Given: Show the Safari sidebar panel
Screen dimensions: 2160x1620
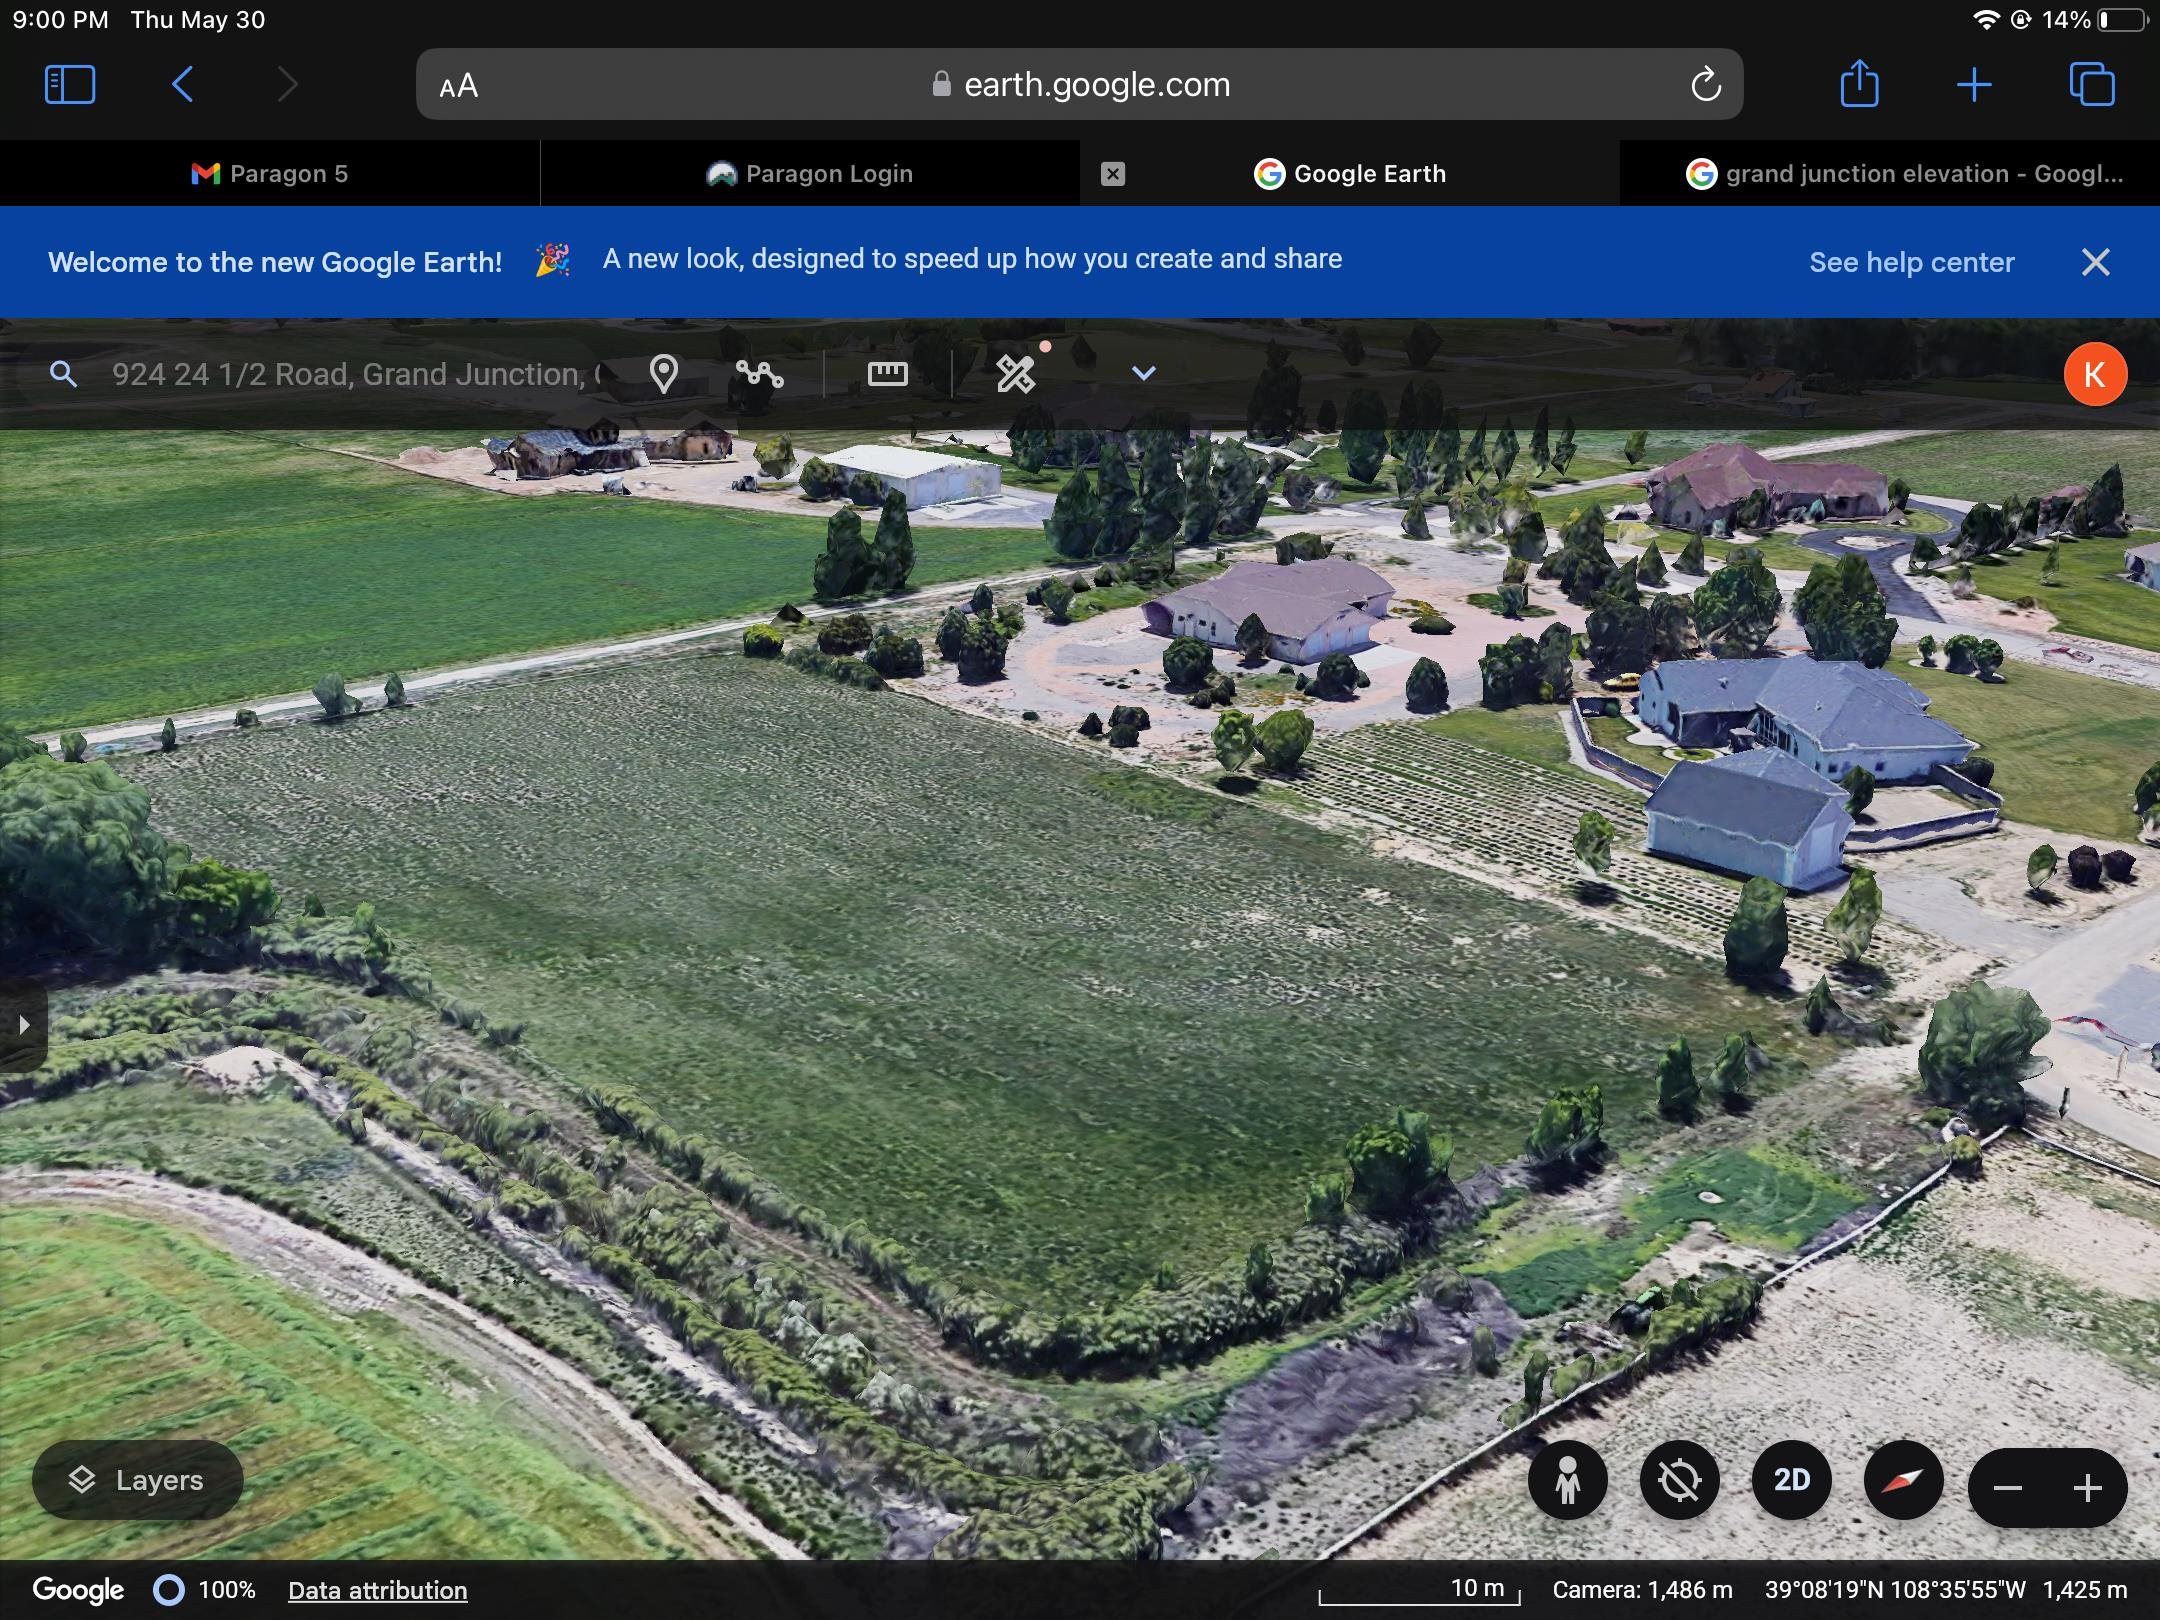Looking at the screenshot, I should tap(70, 84).
